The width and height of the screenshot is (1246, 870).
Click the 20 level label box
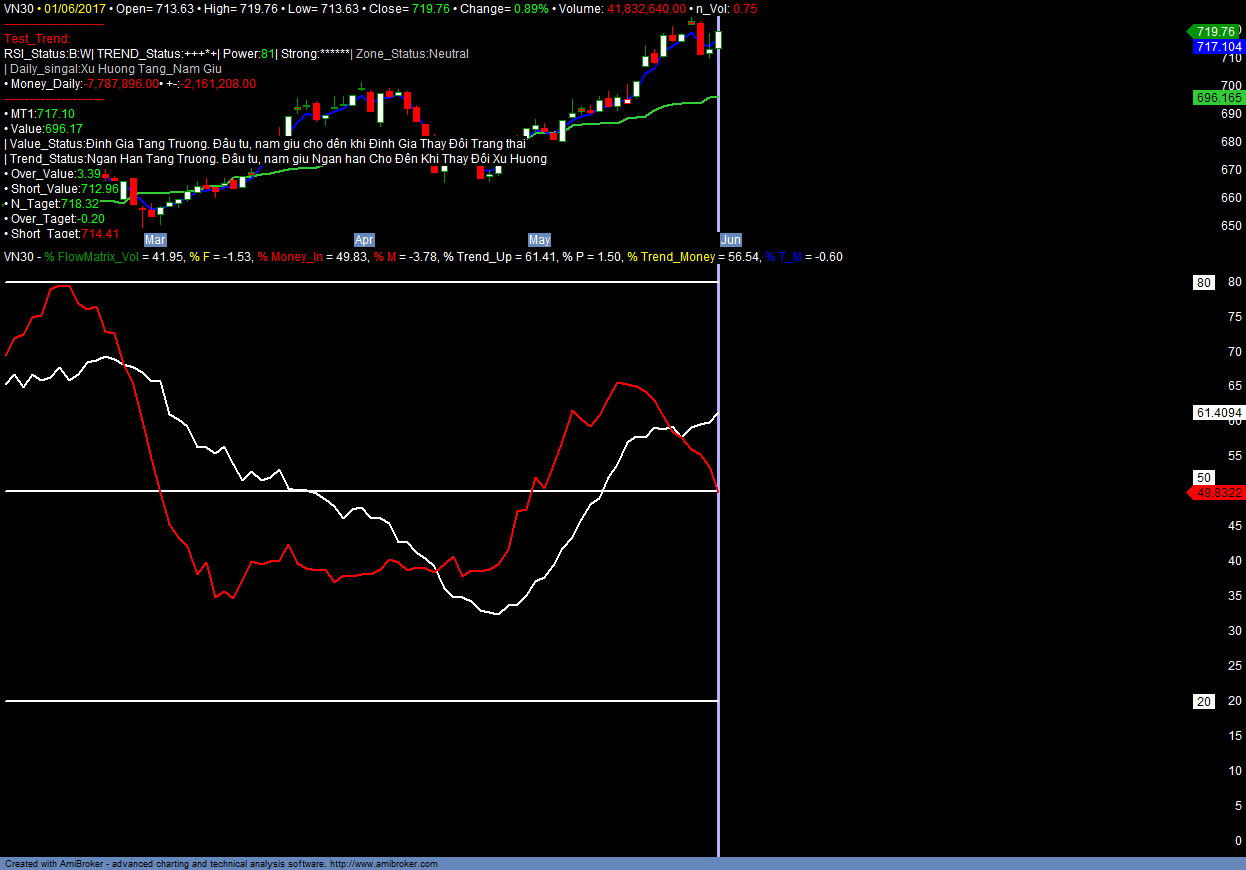[x=1204, y=701]
